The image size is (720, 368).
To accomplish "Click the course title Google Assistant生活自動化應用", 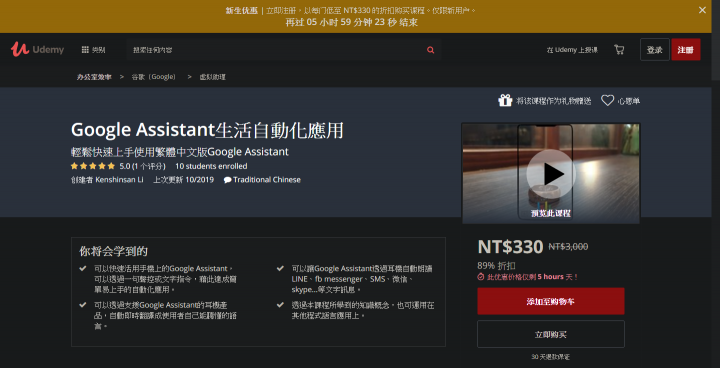I will click(x=207, y=130).
